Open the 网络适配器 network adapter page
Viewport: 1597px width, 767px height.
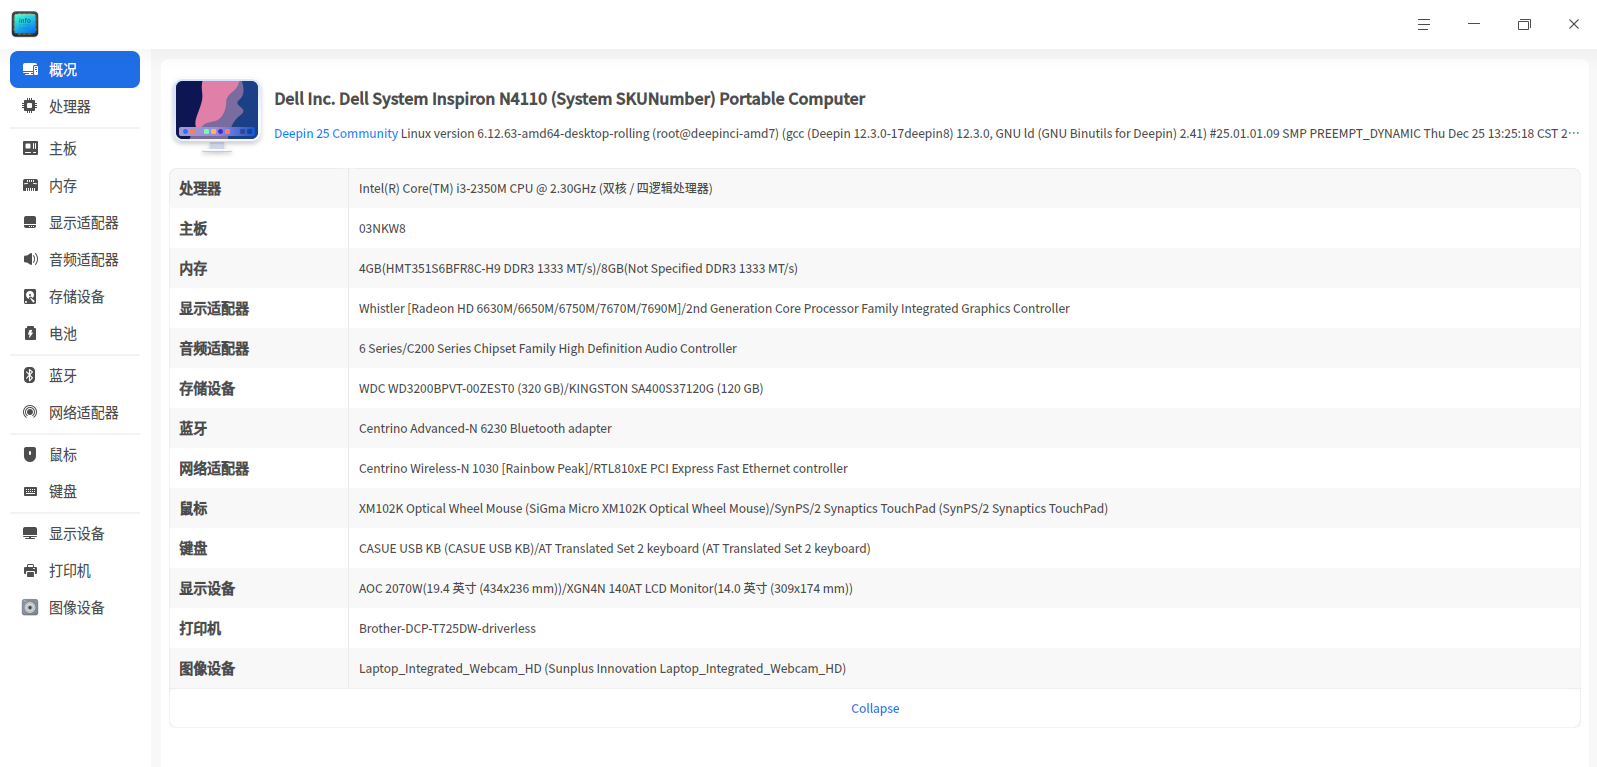point(83,412)
